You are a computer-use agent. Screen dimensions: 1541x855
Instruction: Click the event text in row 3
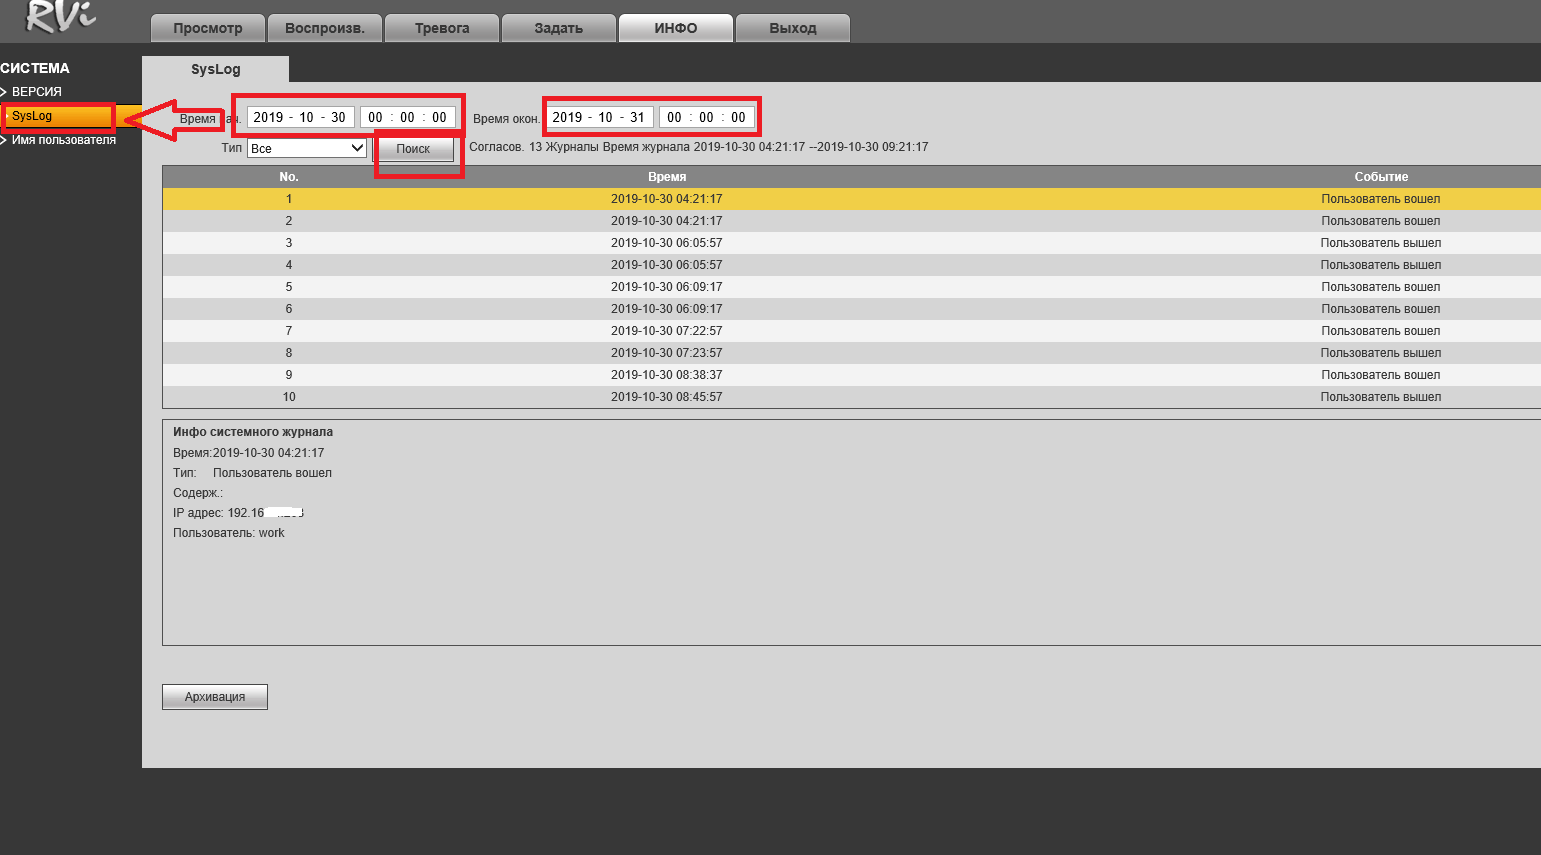click(x=1381, y=243)
